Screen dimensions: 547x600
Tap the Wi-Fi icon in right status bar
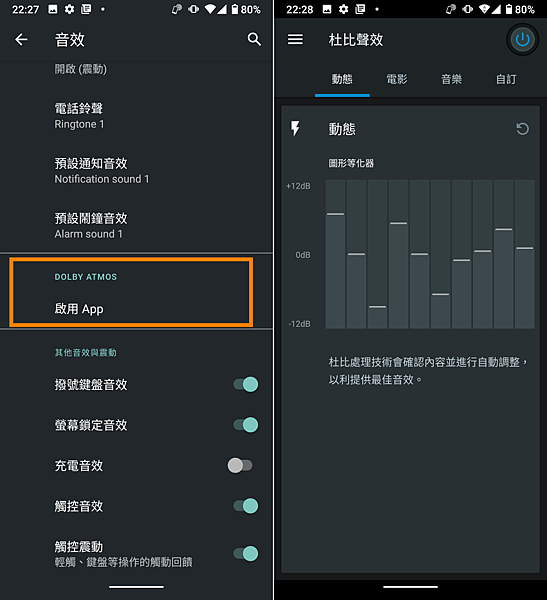(484, 9)
